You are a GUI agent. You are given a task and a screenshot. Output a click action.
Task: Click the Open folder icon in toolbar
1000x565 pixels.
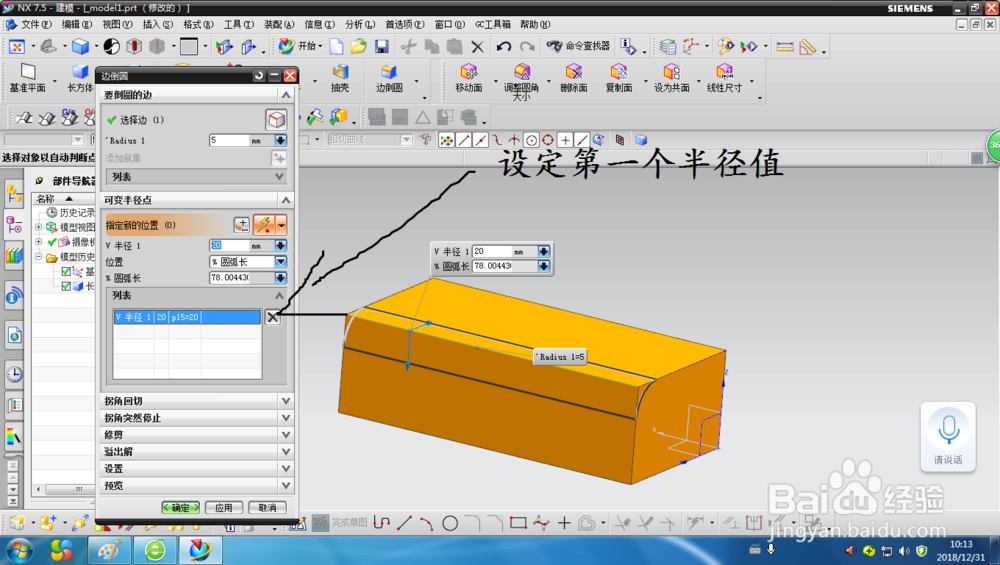point(358,47)
